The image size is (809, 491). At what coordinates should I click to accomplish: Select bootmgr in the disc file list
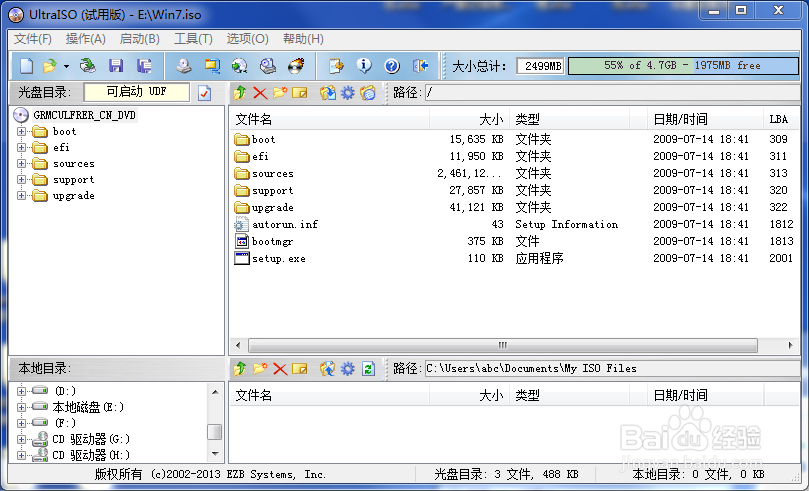(x=272, y=241)
